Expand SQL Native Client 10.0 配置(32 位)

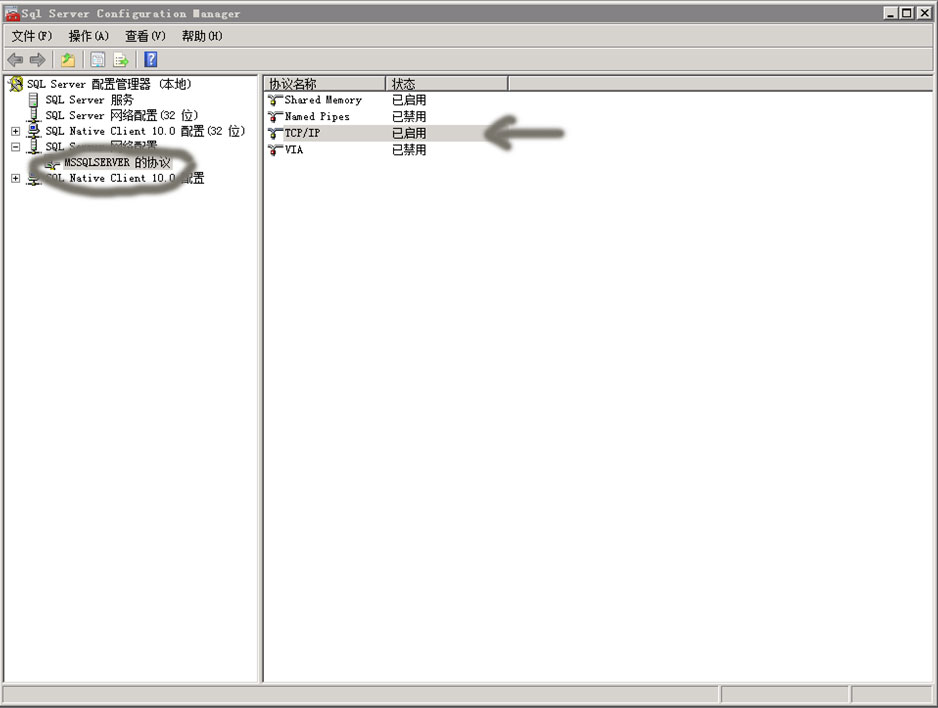(x=14, y=131)
